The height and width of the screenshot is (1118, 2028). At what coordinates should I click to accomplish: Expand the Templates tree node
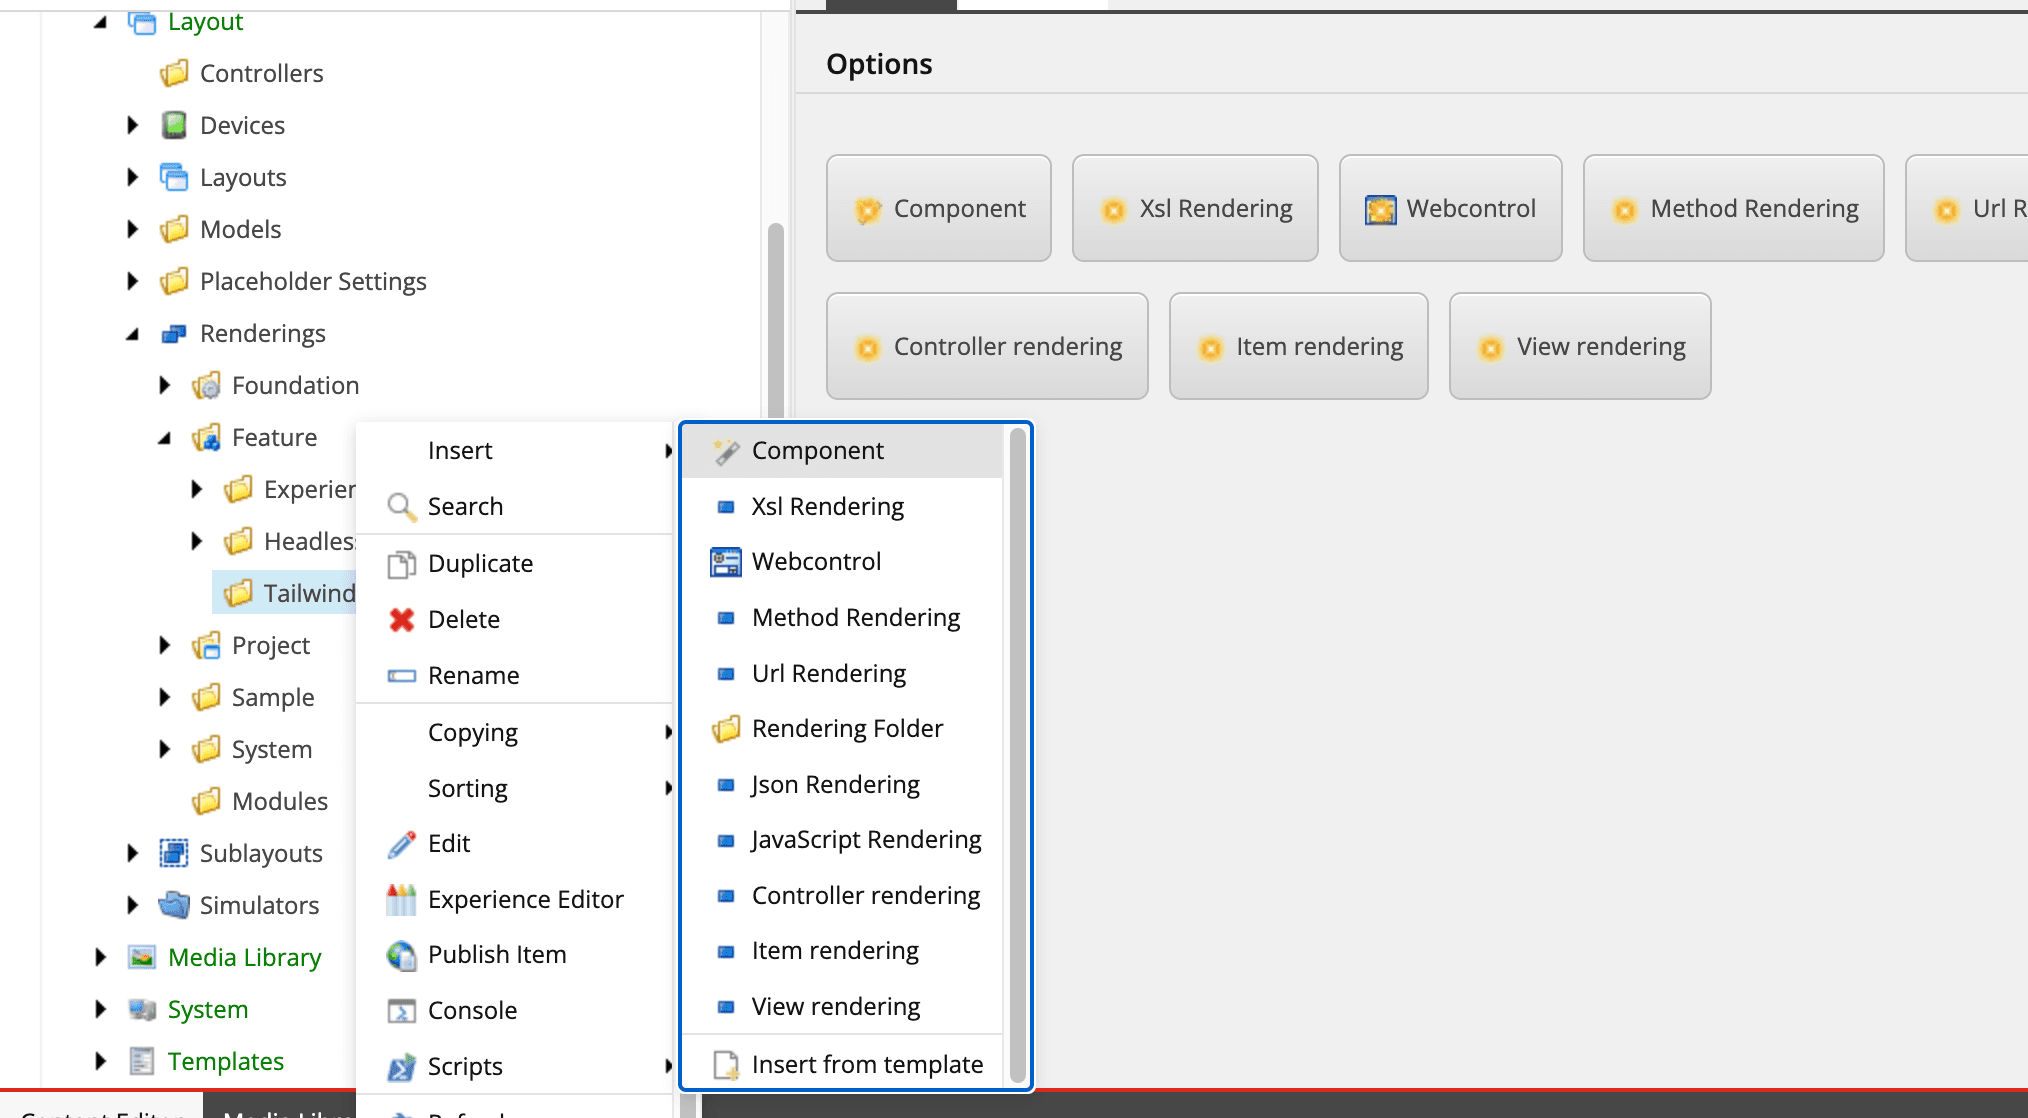[100, 1061]
